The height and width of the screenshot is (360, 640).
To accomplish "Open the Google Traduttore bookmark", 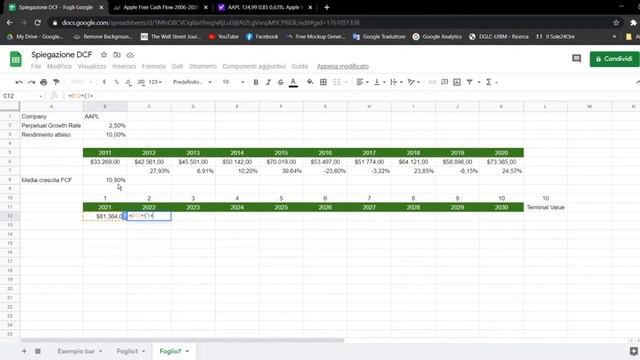I will 379,37.
